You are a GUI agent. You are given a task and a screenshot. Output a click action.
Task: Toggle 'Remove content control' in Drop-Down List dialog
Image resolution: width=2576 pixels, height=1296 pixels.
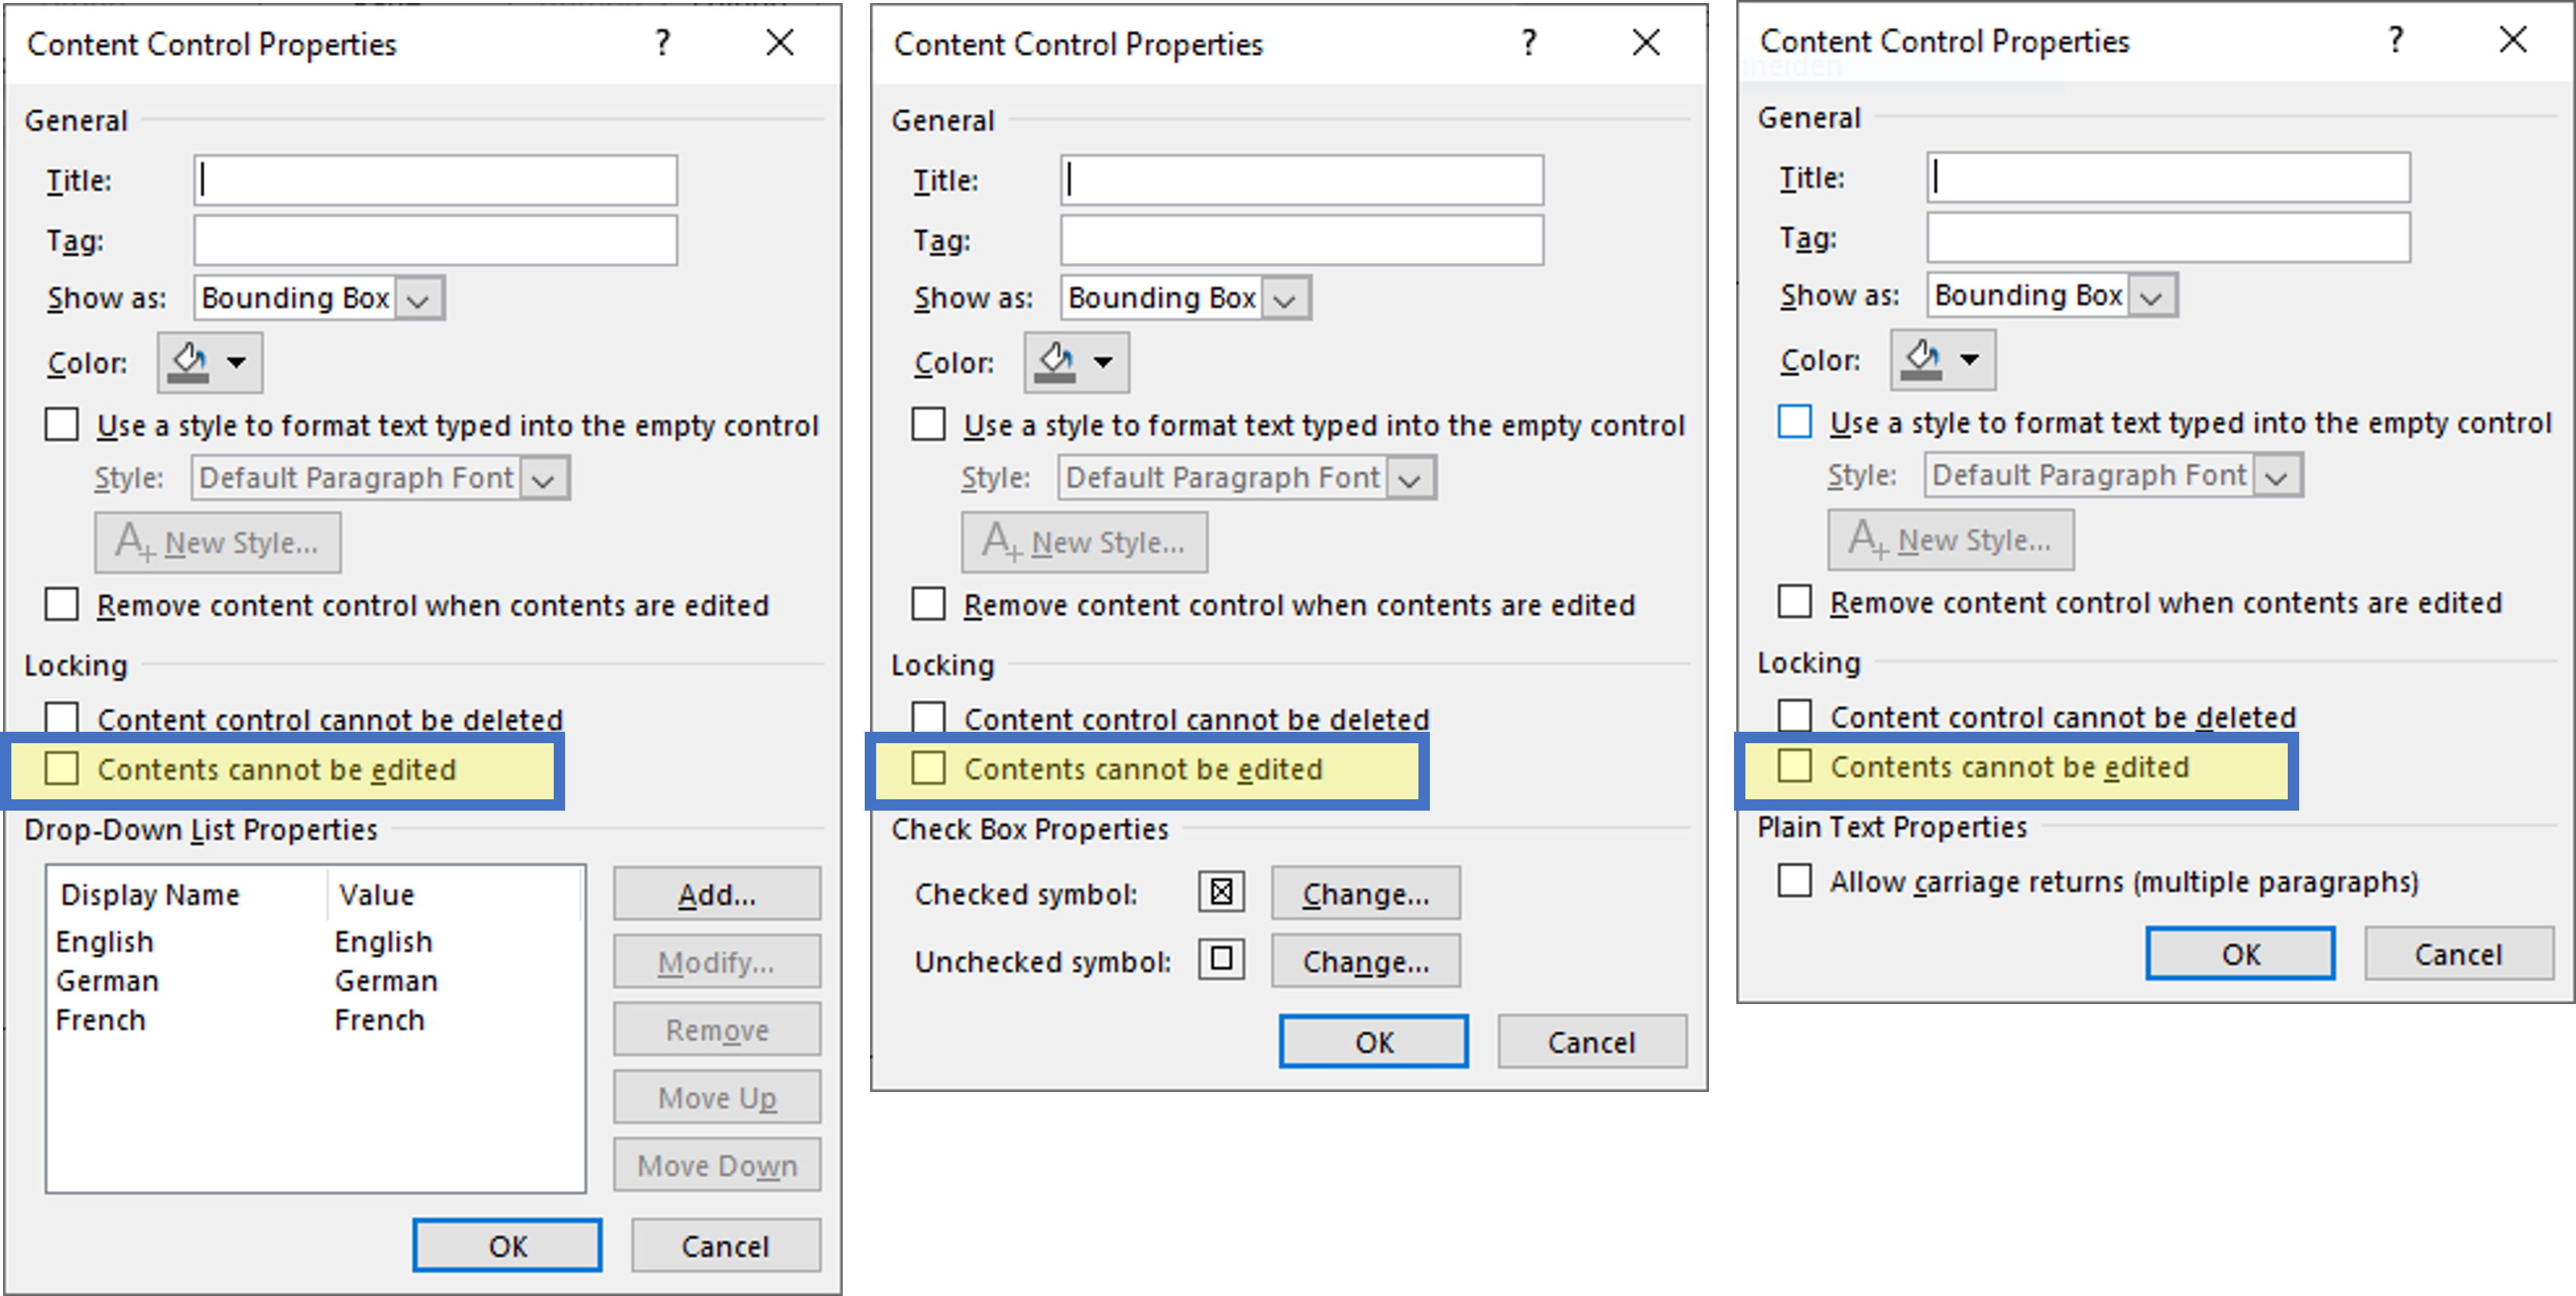62,604
